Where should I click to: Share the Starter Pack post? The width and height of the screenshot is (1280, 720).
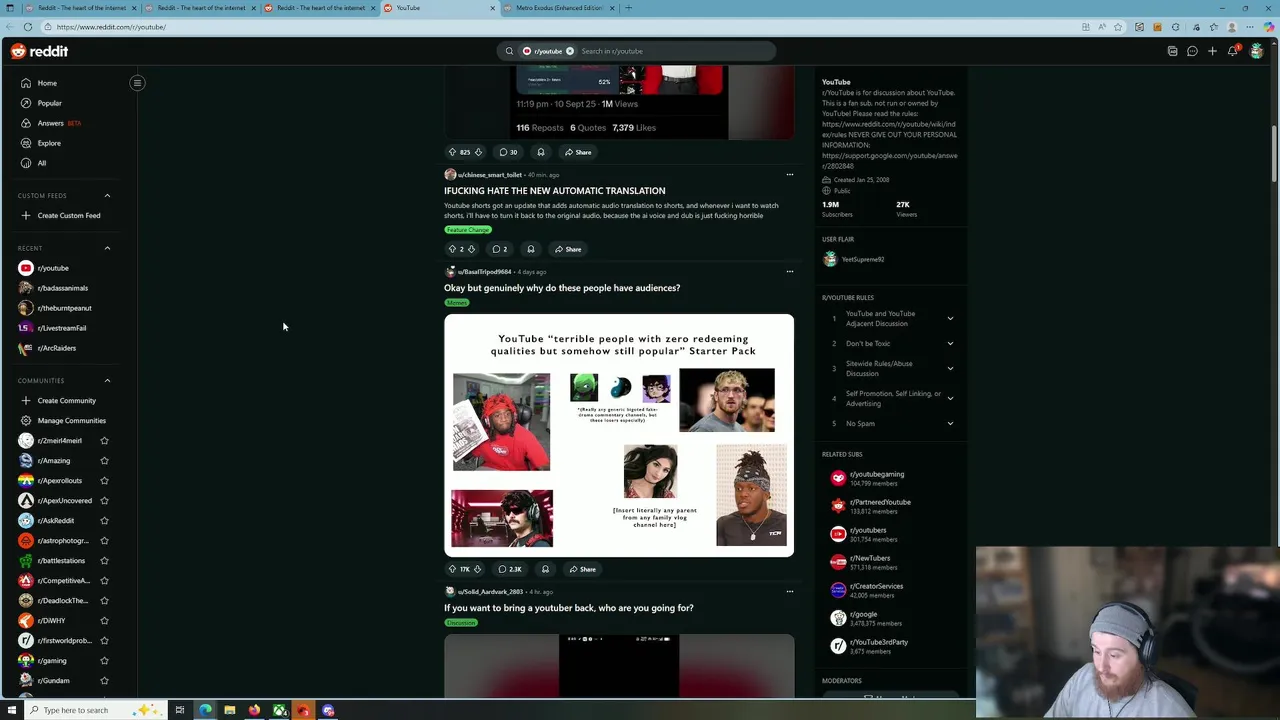click(582, 569)
